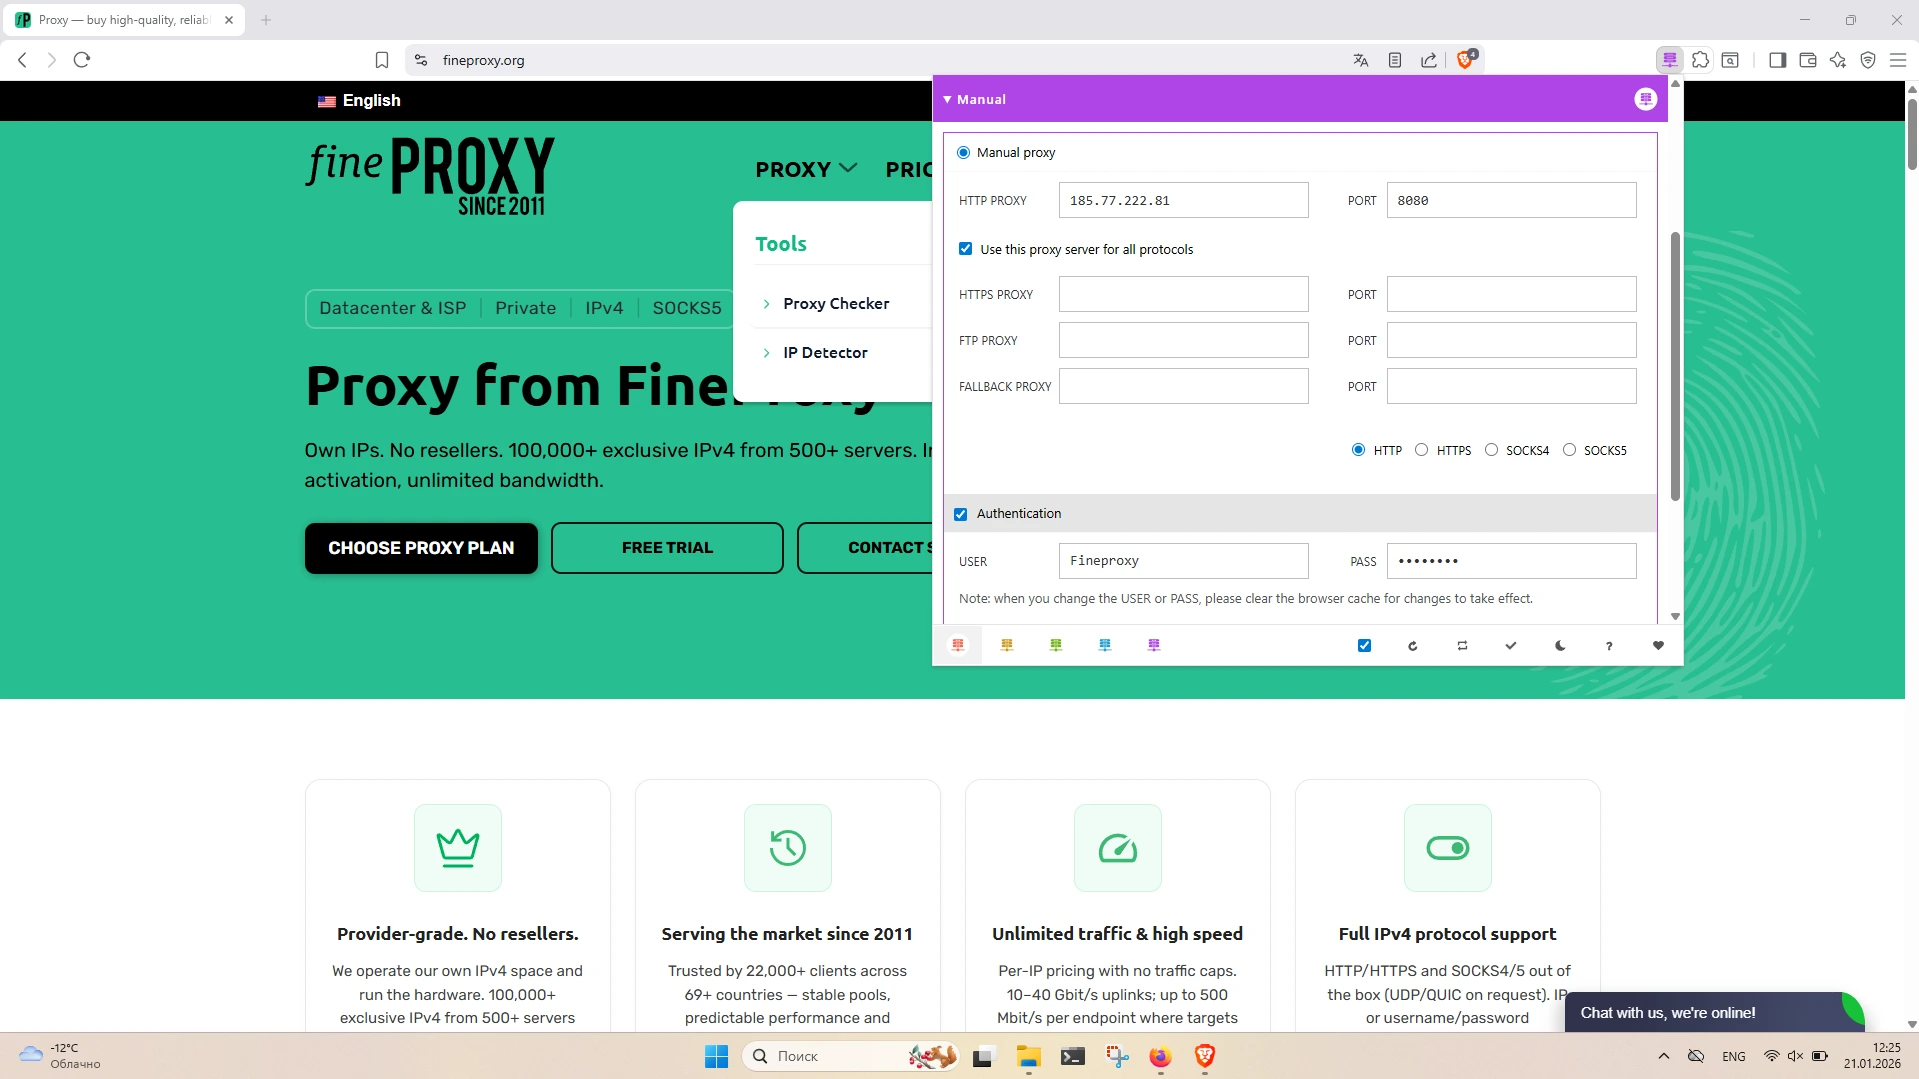Viewport: 1919px width, 1079px height.
Task: Select the orange proxy profile icon
Action: point(1007,645)
